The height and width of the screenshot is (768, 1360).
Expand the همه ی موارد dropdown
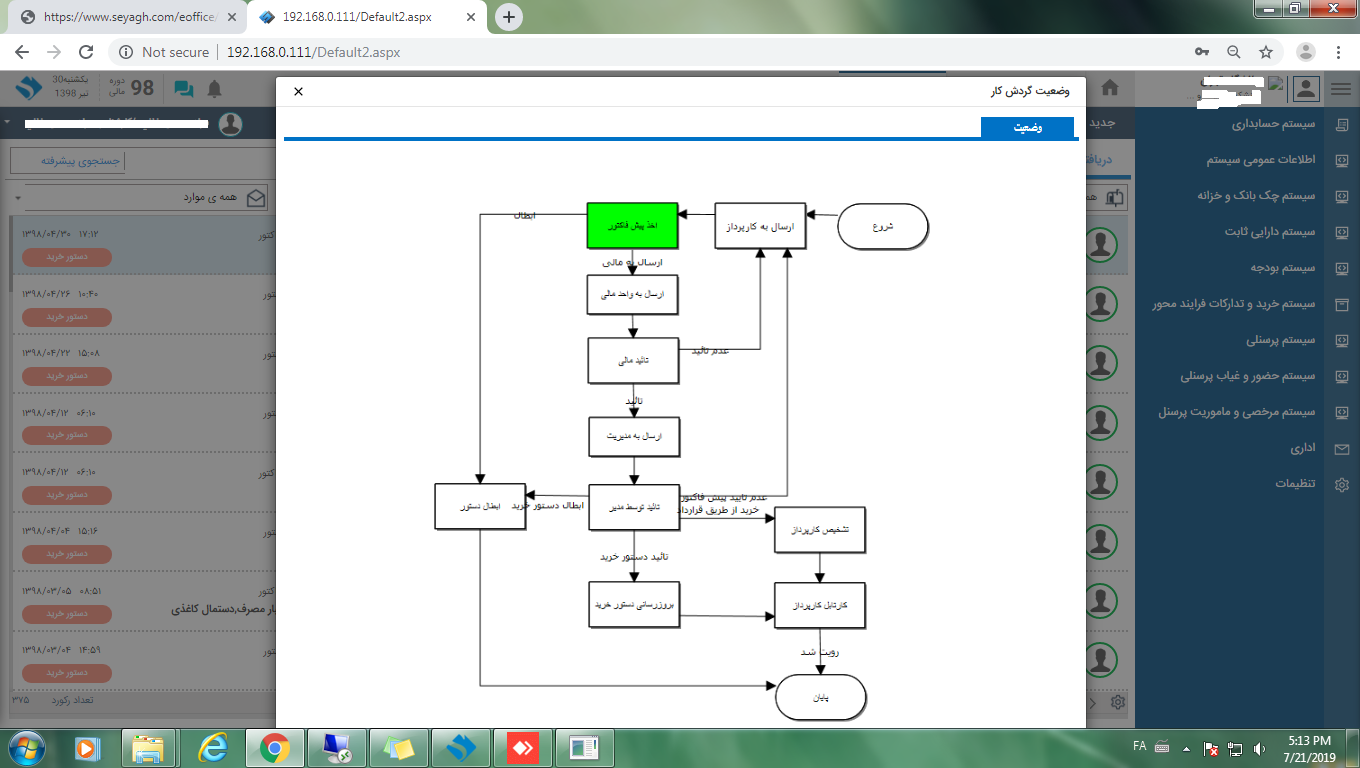18,198
